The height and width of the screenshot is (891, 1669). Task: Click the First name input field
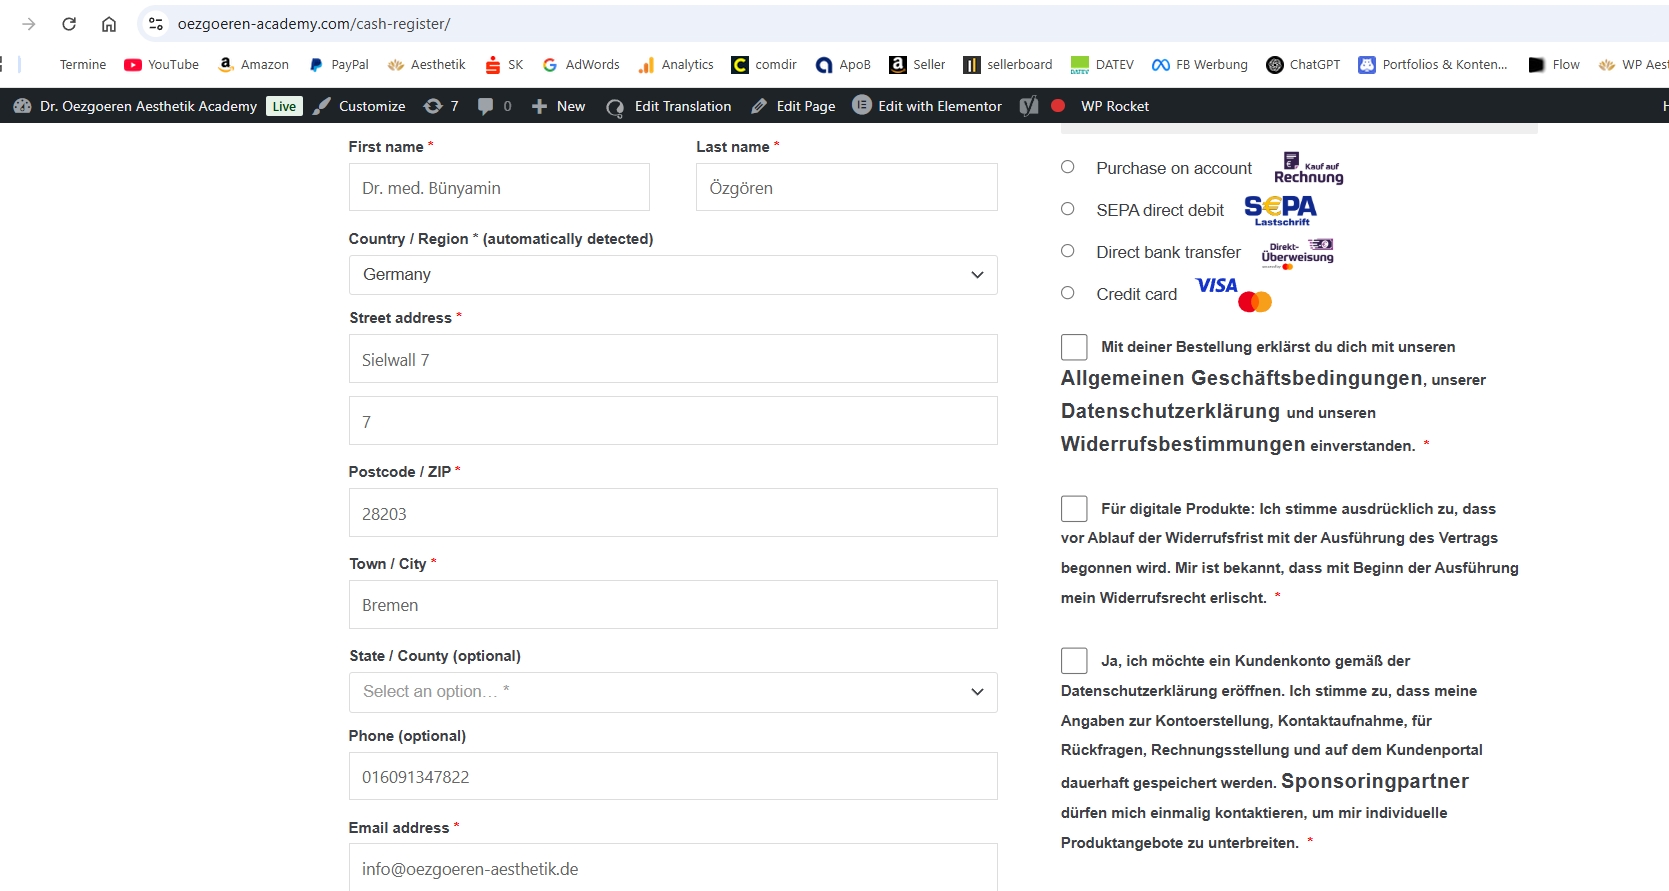499,188
